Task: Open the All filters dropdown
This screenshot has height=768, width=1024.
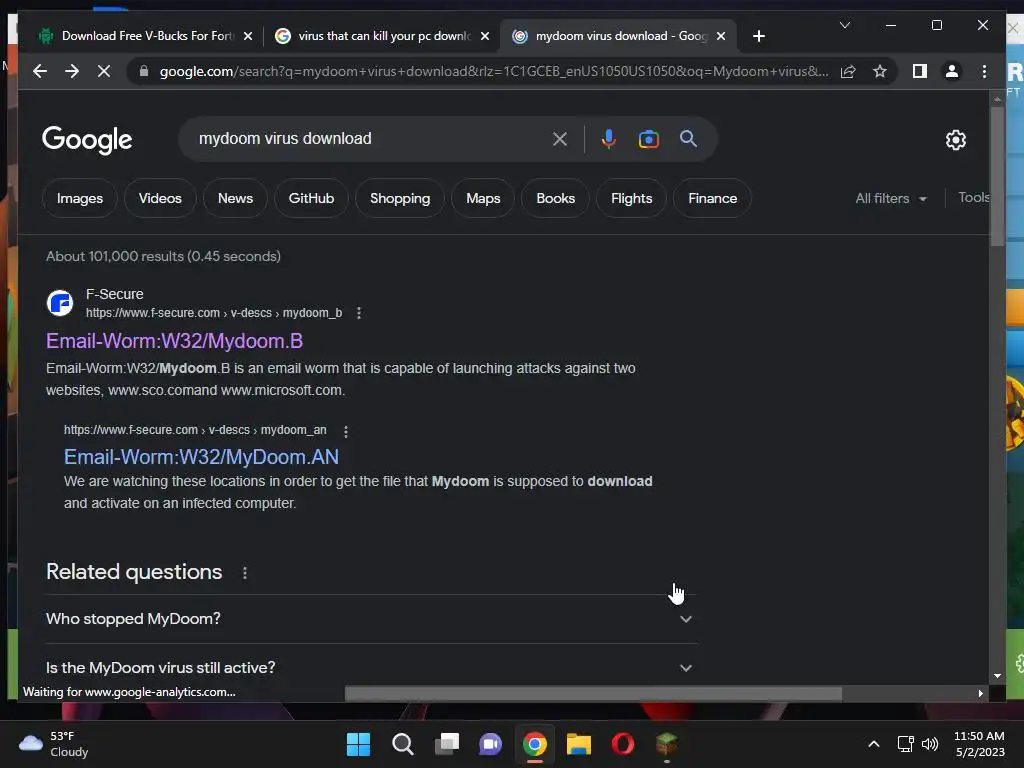Action: coord(891,198)
